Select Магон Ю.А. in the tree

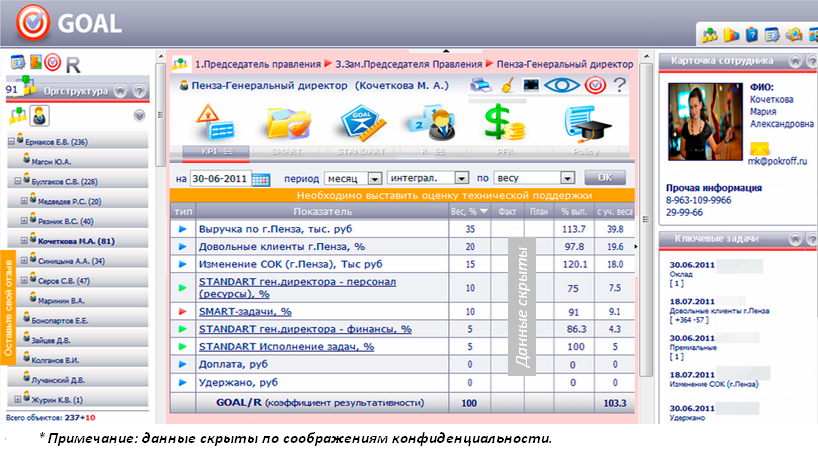51,162
